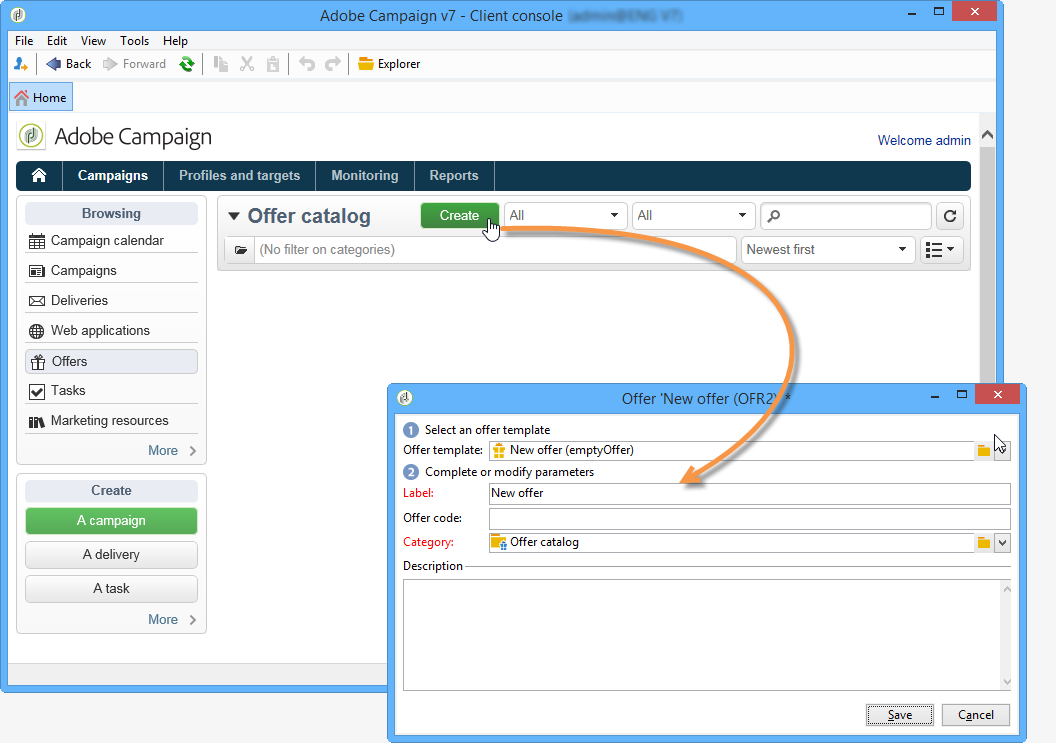
Task: Click the home icon in navigation bar
Action: (x=39, y=175)
